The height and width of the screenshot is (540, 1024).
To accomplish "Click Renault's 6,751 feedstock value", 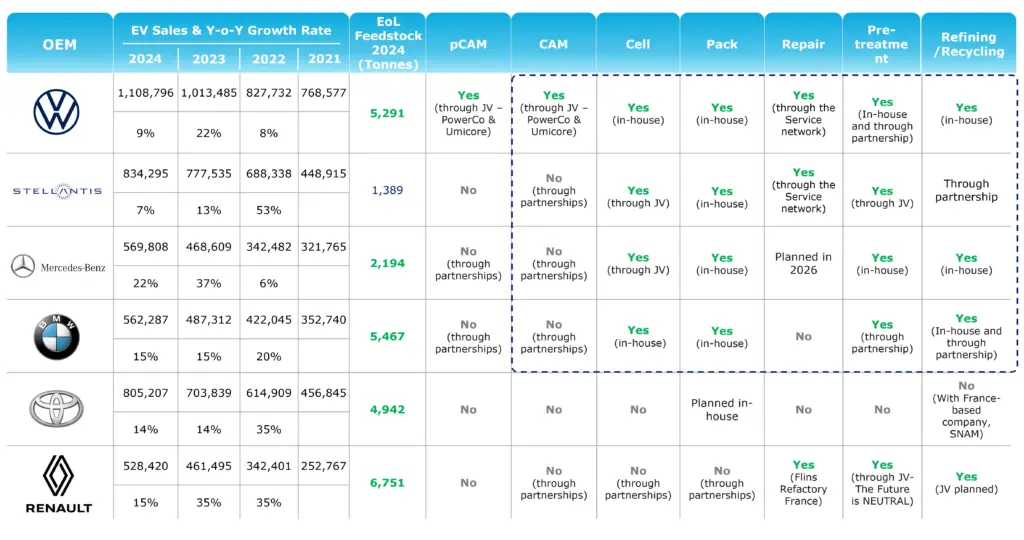I will pos(387,483).
